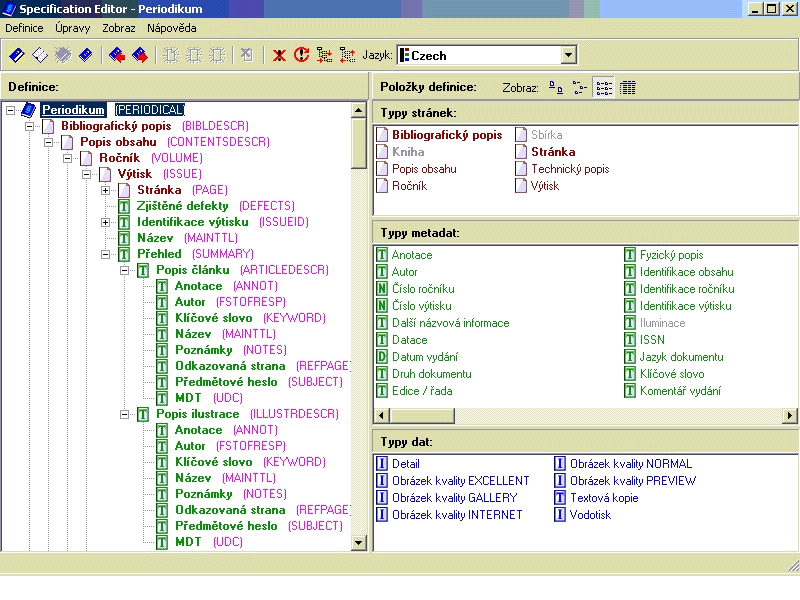Click the greyed-out page delete icon
Image resolution: width=800 pixels, height=600 pixels.
point(247,55)
